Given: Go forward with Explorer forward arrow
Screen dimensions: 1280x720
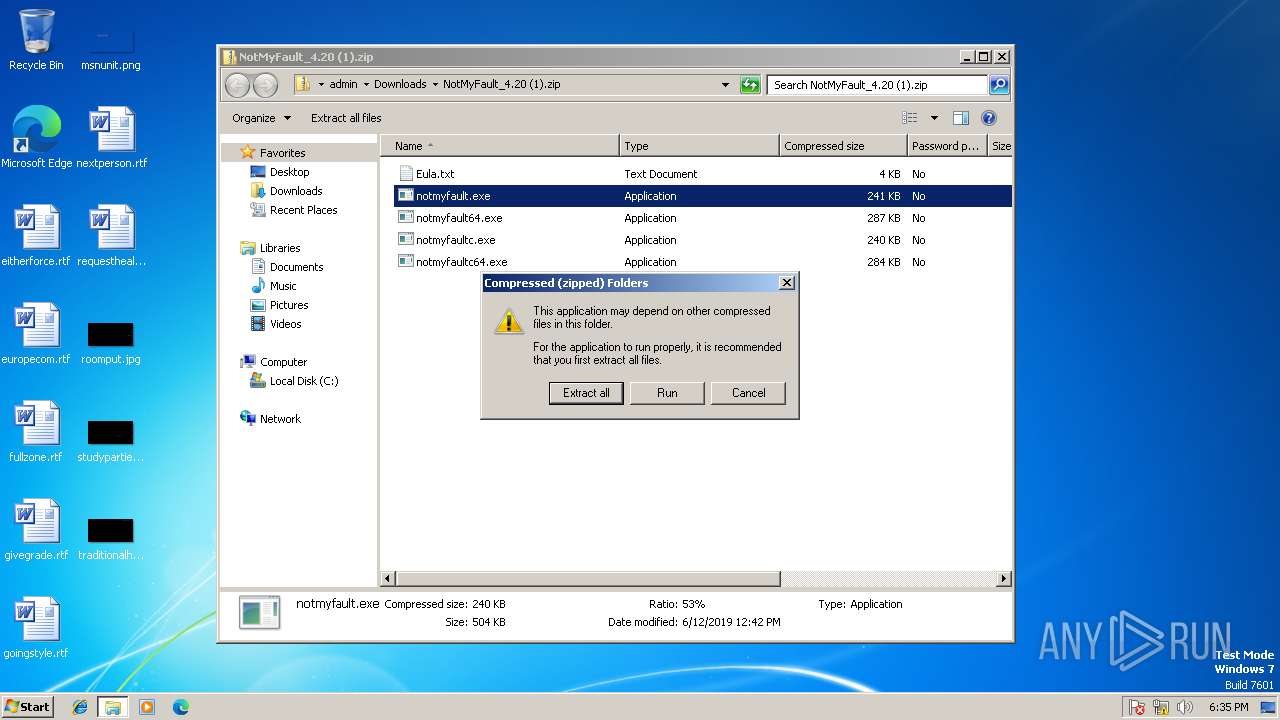Looking at the screenshot, I should click(x=265, y=85).
